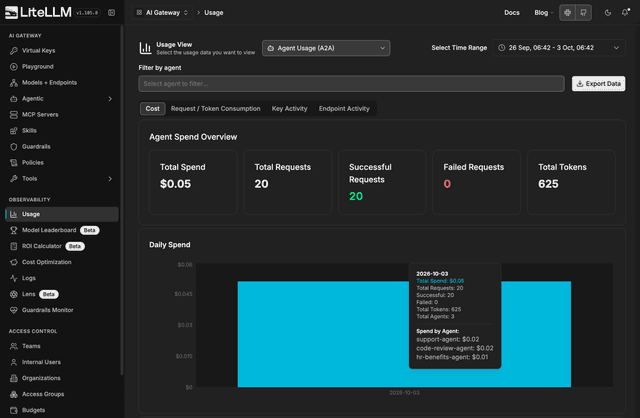Open the Agent Usage (A2A) dropdown
Screen dimensions: 640x418
(x=326, y=48)
